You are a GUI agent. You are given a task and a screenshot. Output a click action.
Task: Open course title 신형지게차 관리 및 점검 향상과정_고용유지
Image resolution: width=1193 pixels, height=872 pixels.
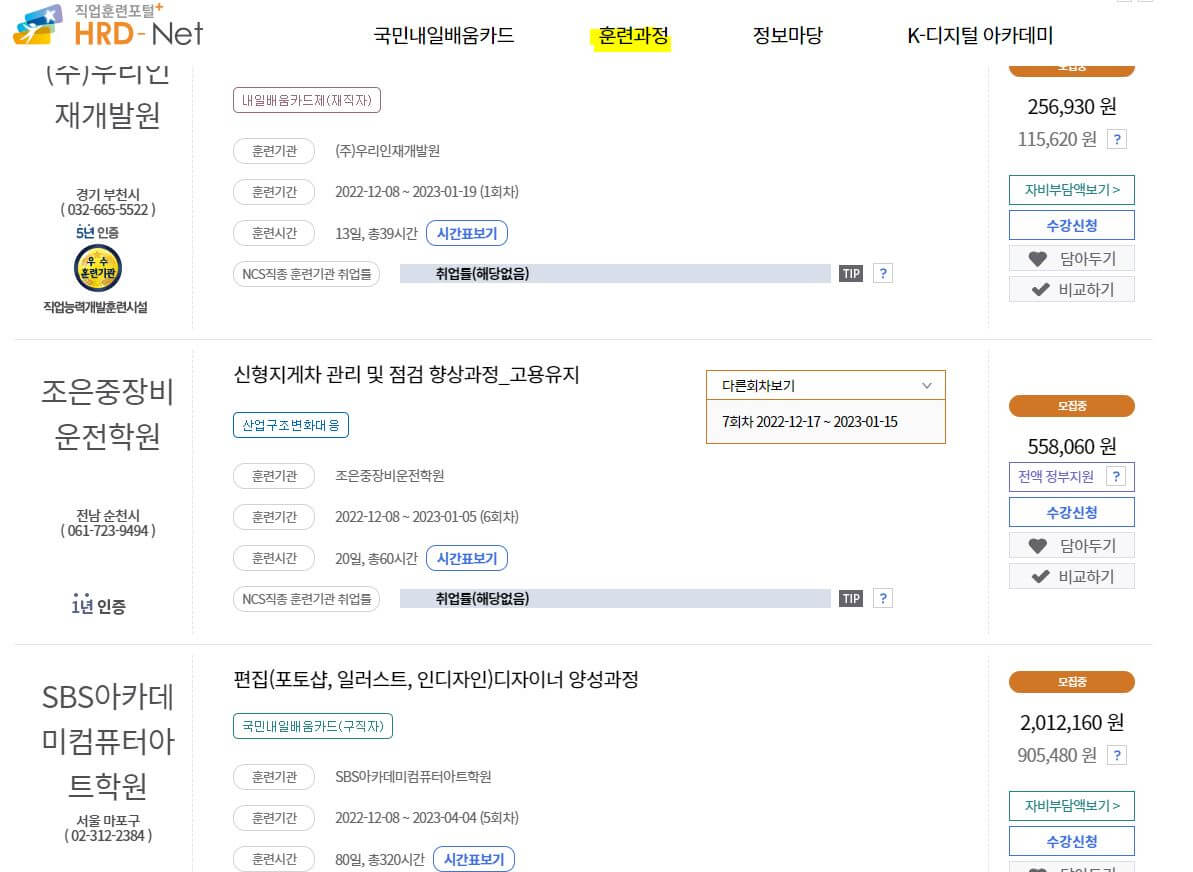(406, 374)
